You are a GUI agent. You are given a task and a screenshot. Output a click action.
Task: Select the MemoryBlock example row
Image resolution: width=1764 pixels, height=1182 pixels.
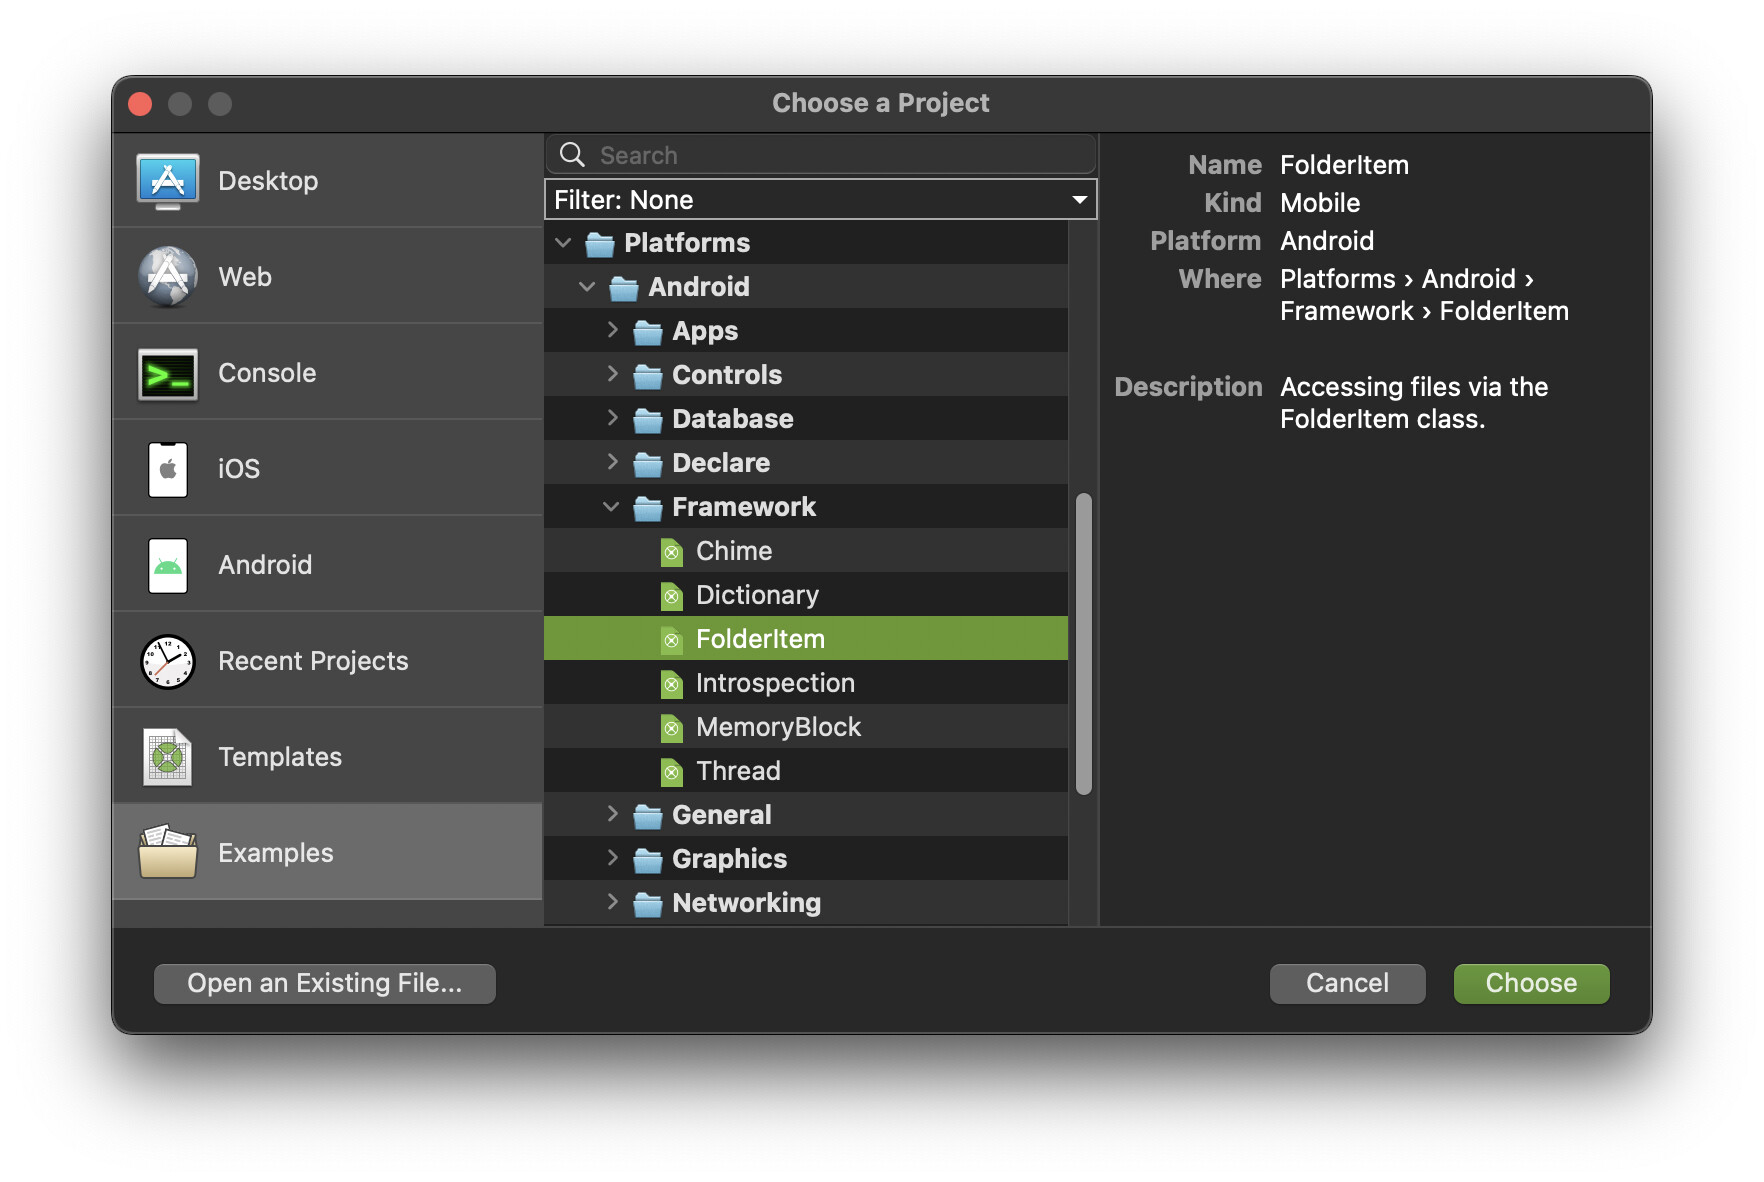point(806,727)
